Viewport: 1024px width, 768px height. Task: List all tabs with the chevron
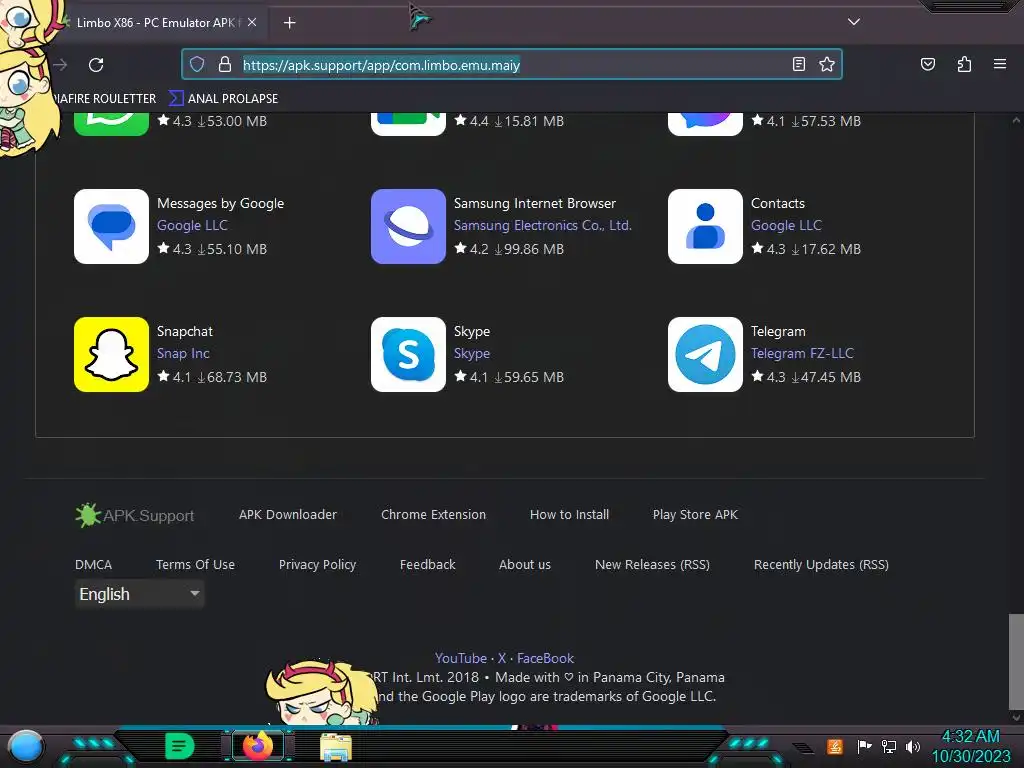tap(854, 22)
